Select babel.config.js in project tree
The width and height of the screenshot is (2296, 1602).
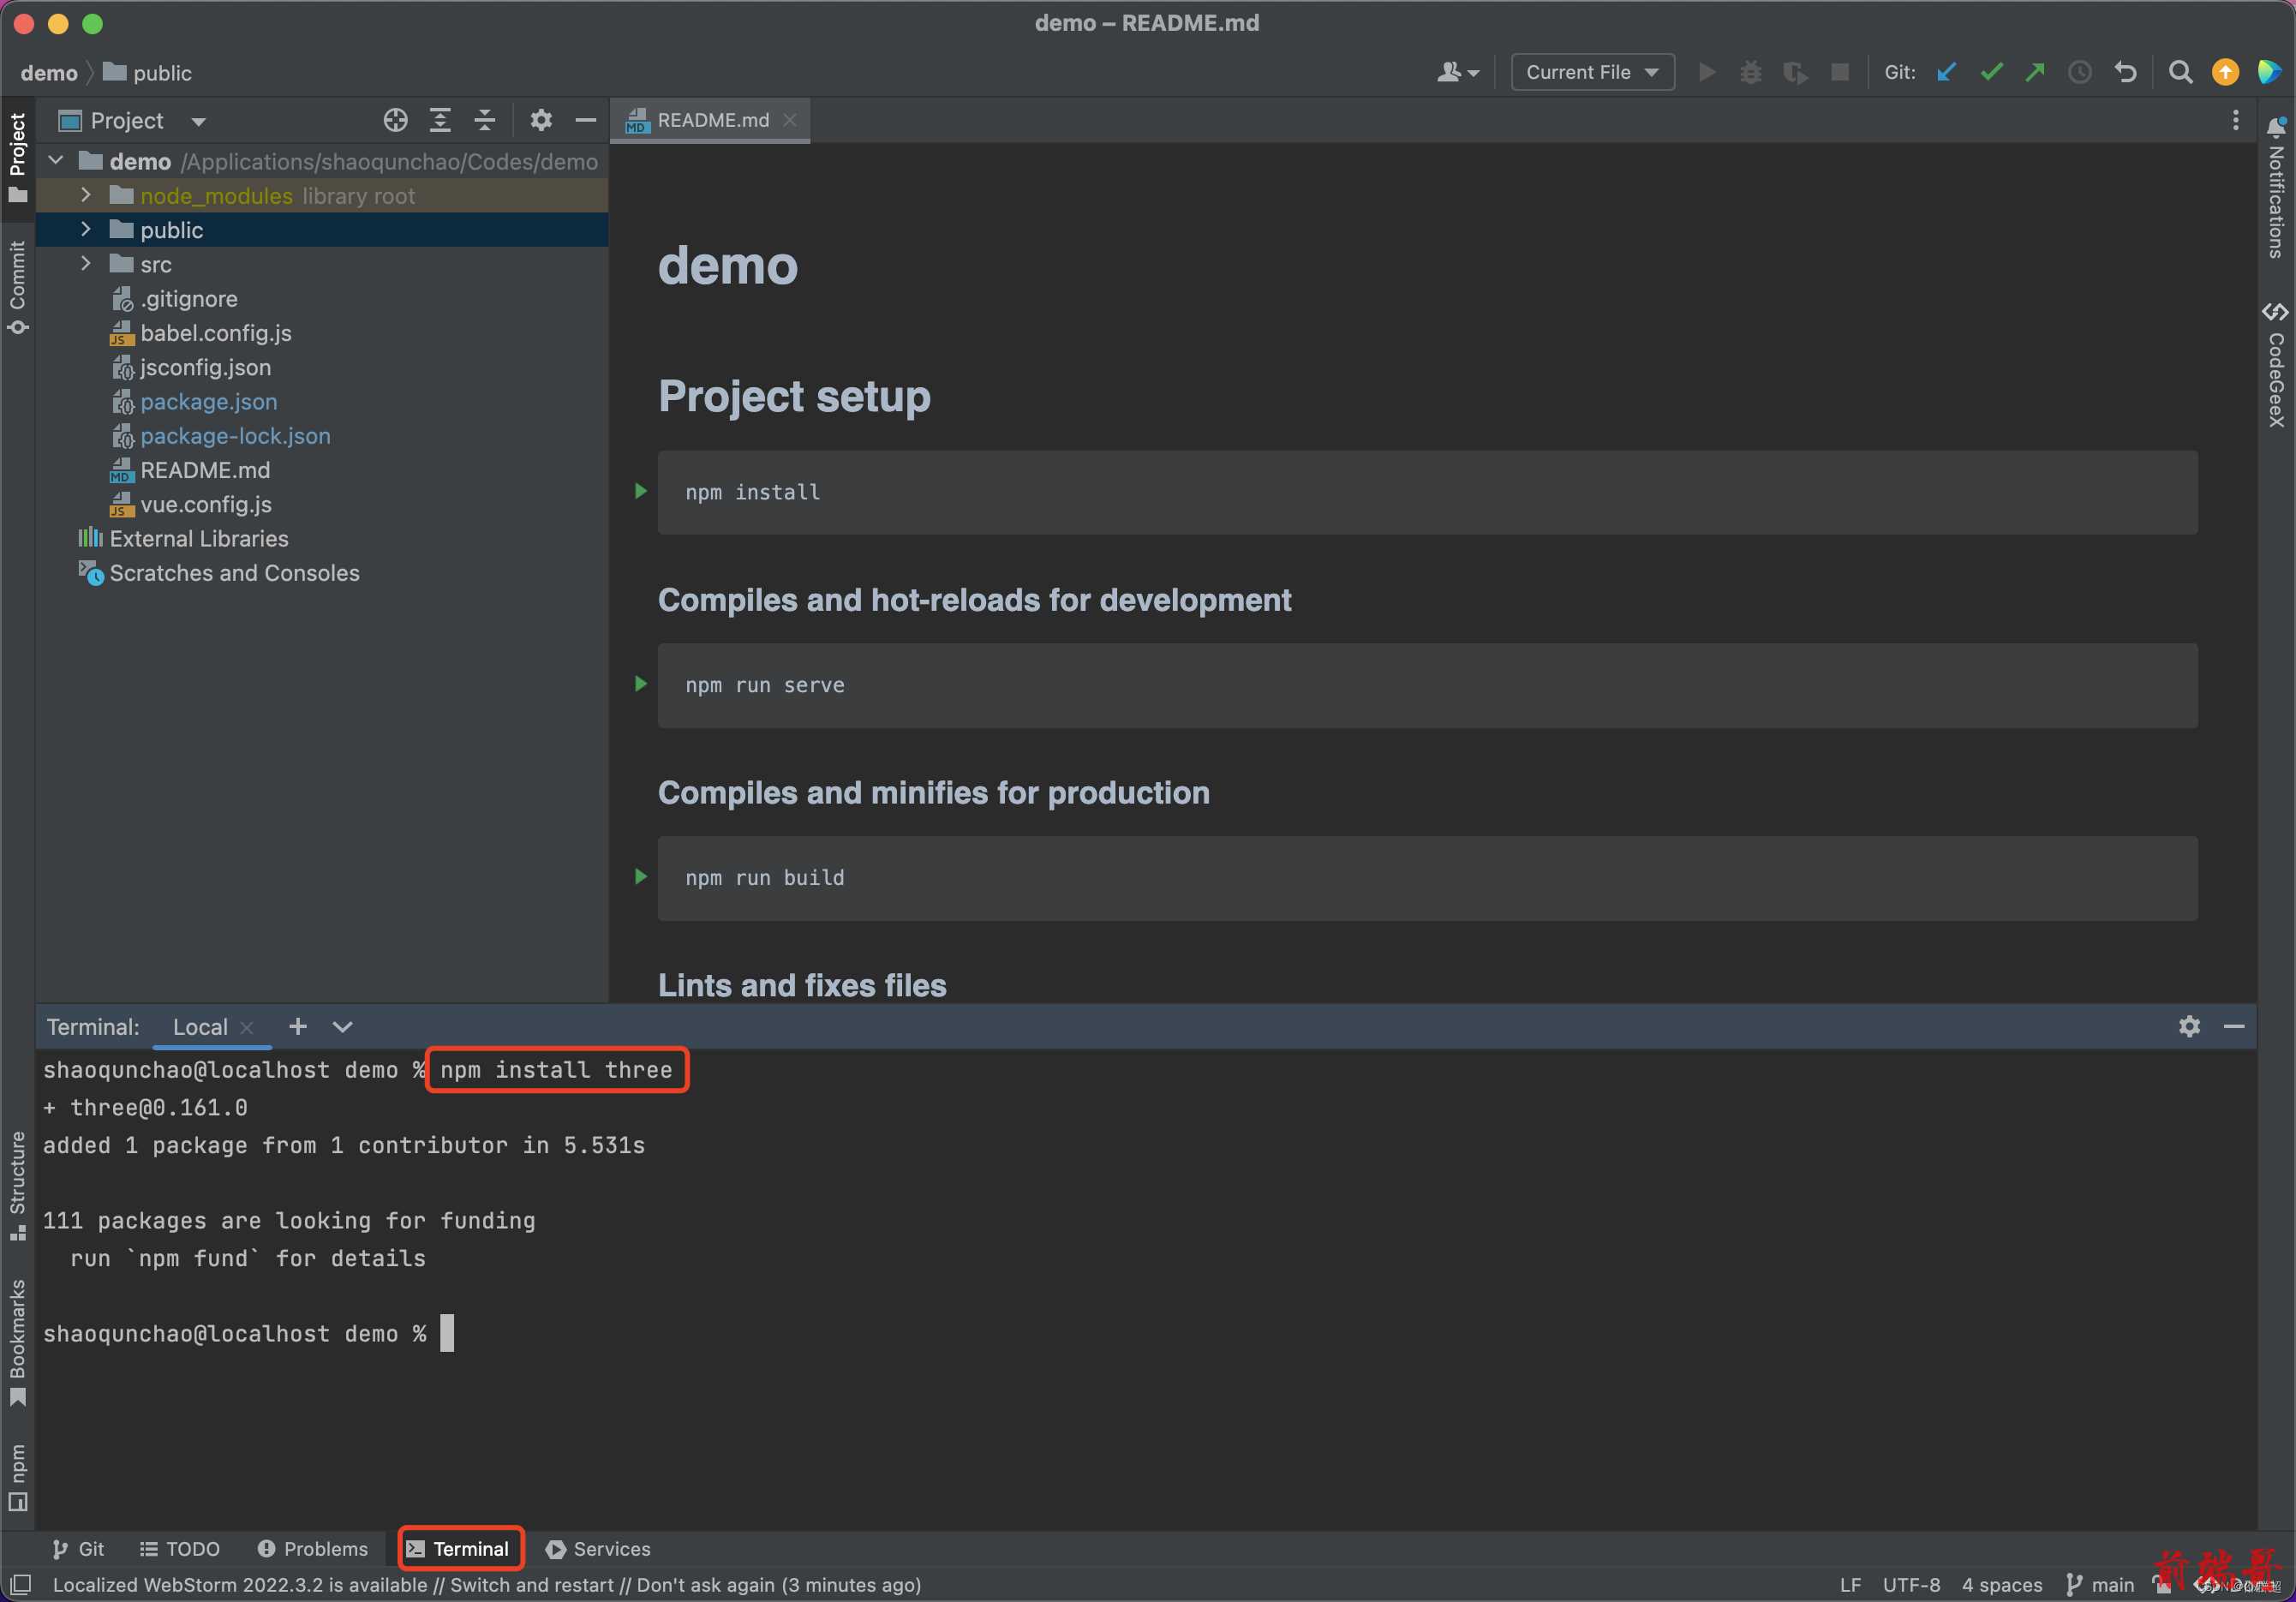pos(215,333)
